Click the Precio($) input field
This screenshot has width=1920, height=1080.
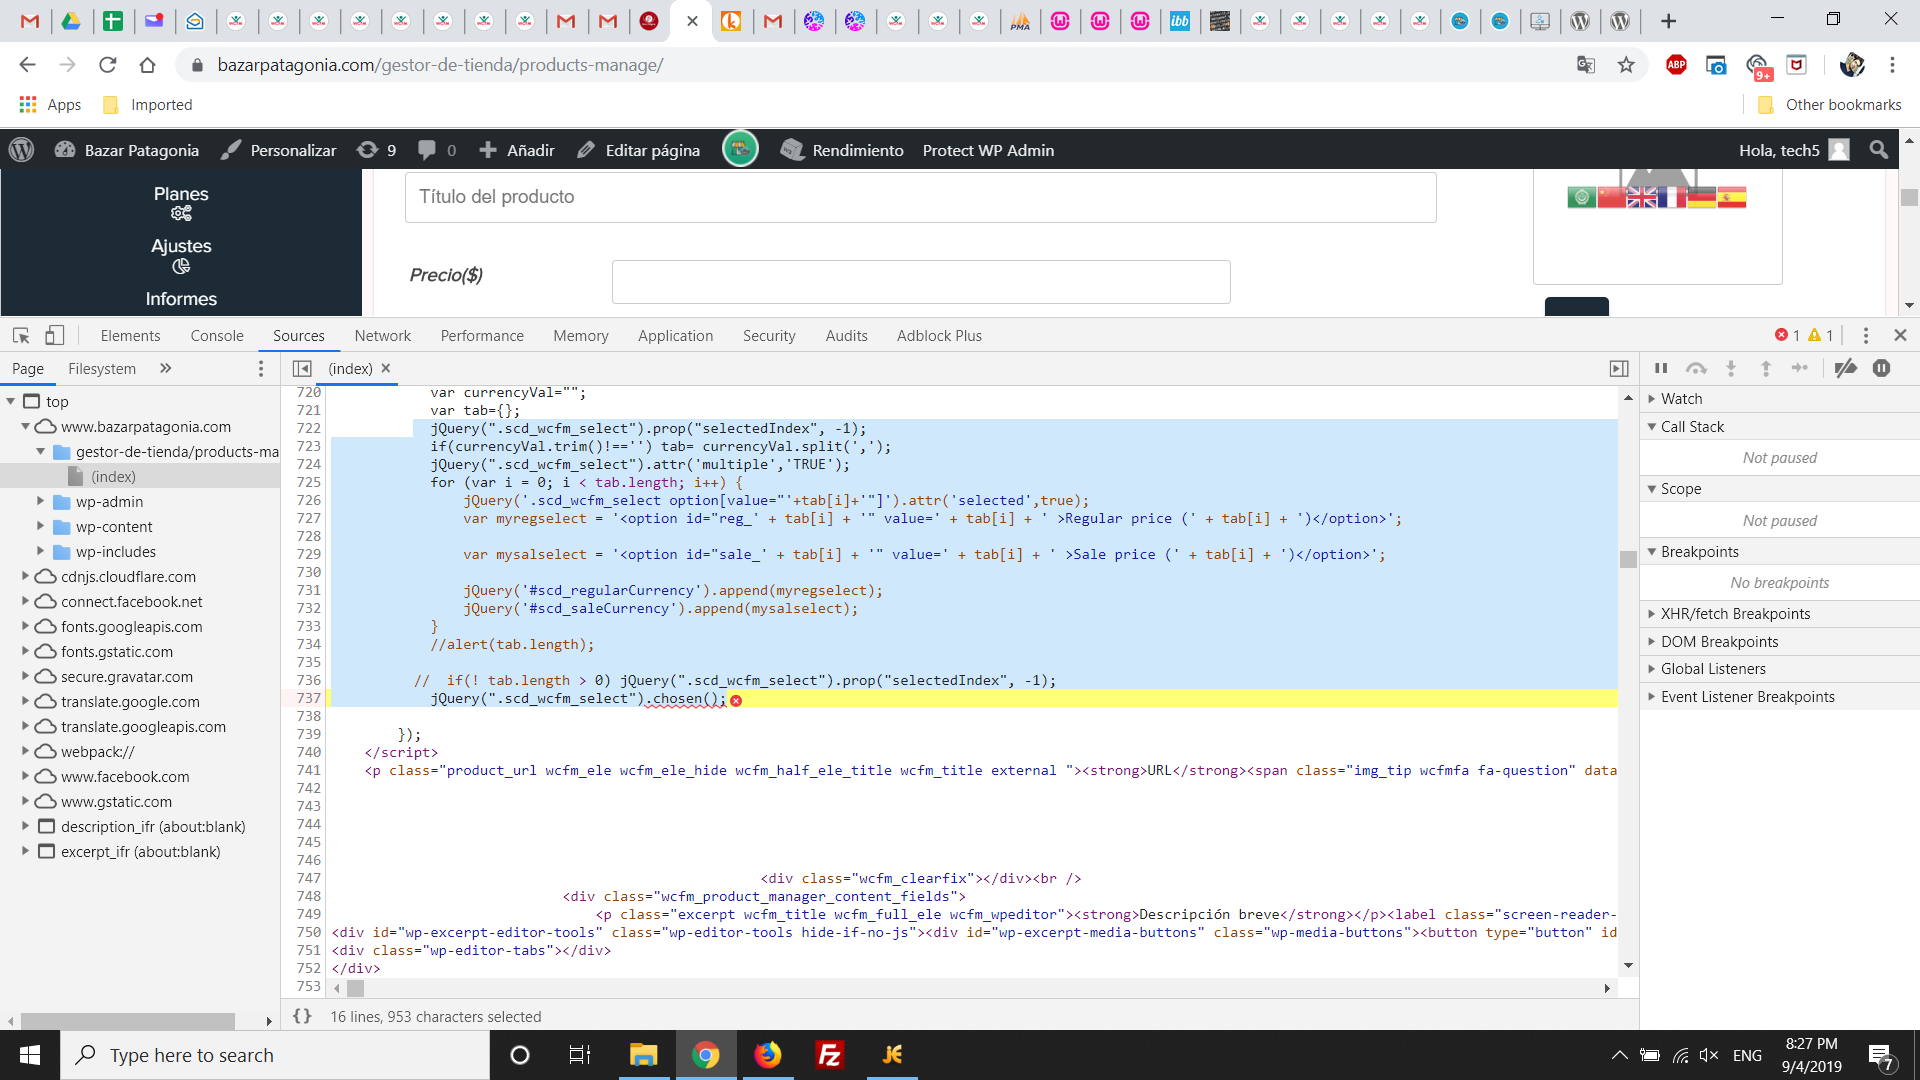coord(921,282)
